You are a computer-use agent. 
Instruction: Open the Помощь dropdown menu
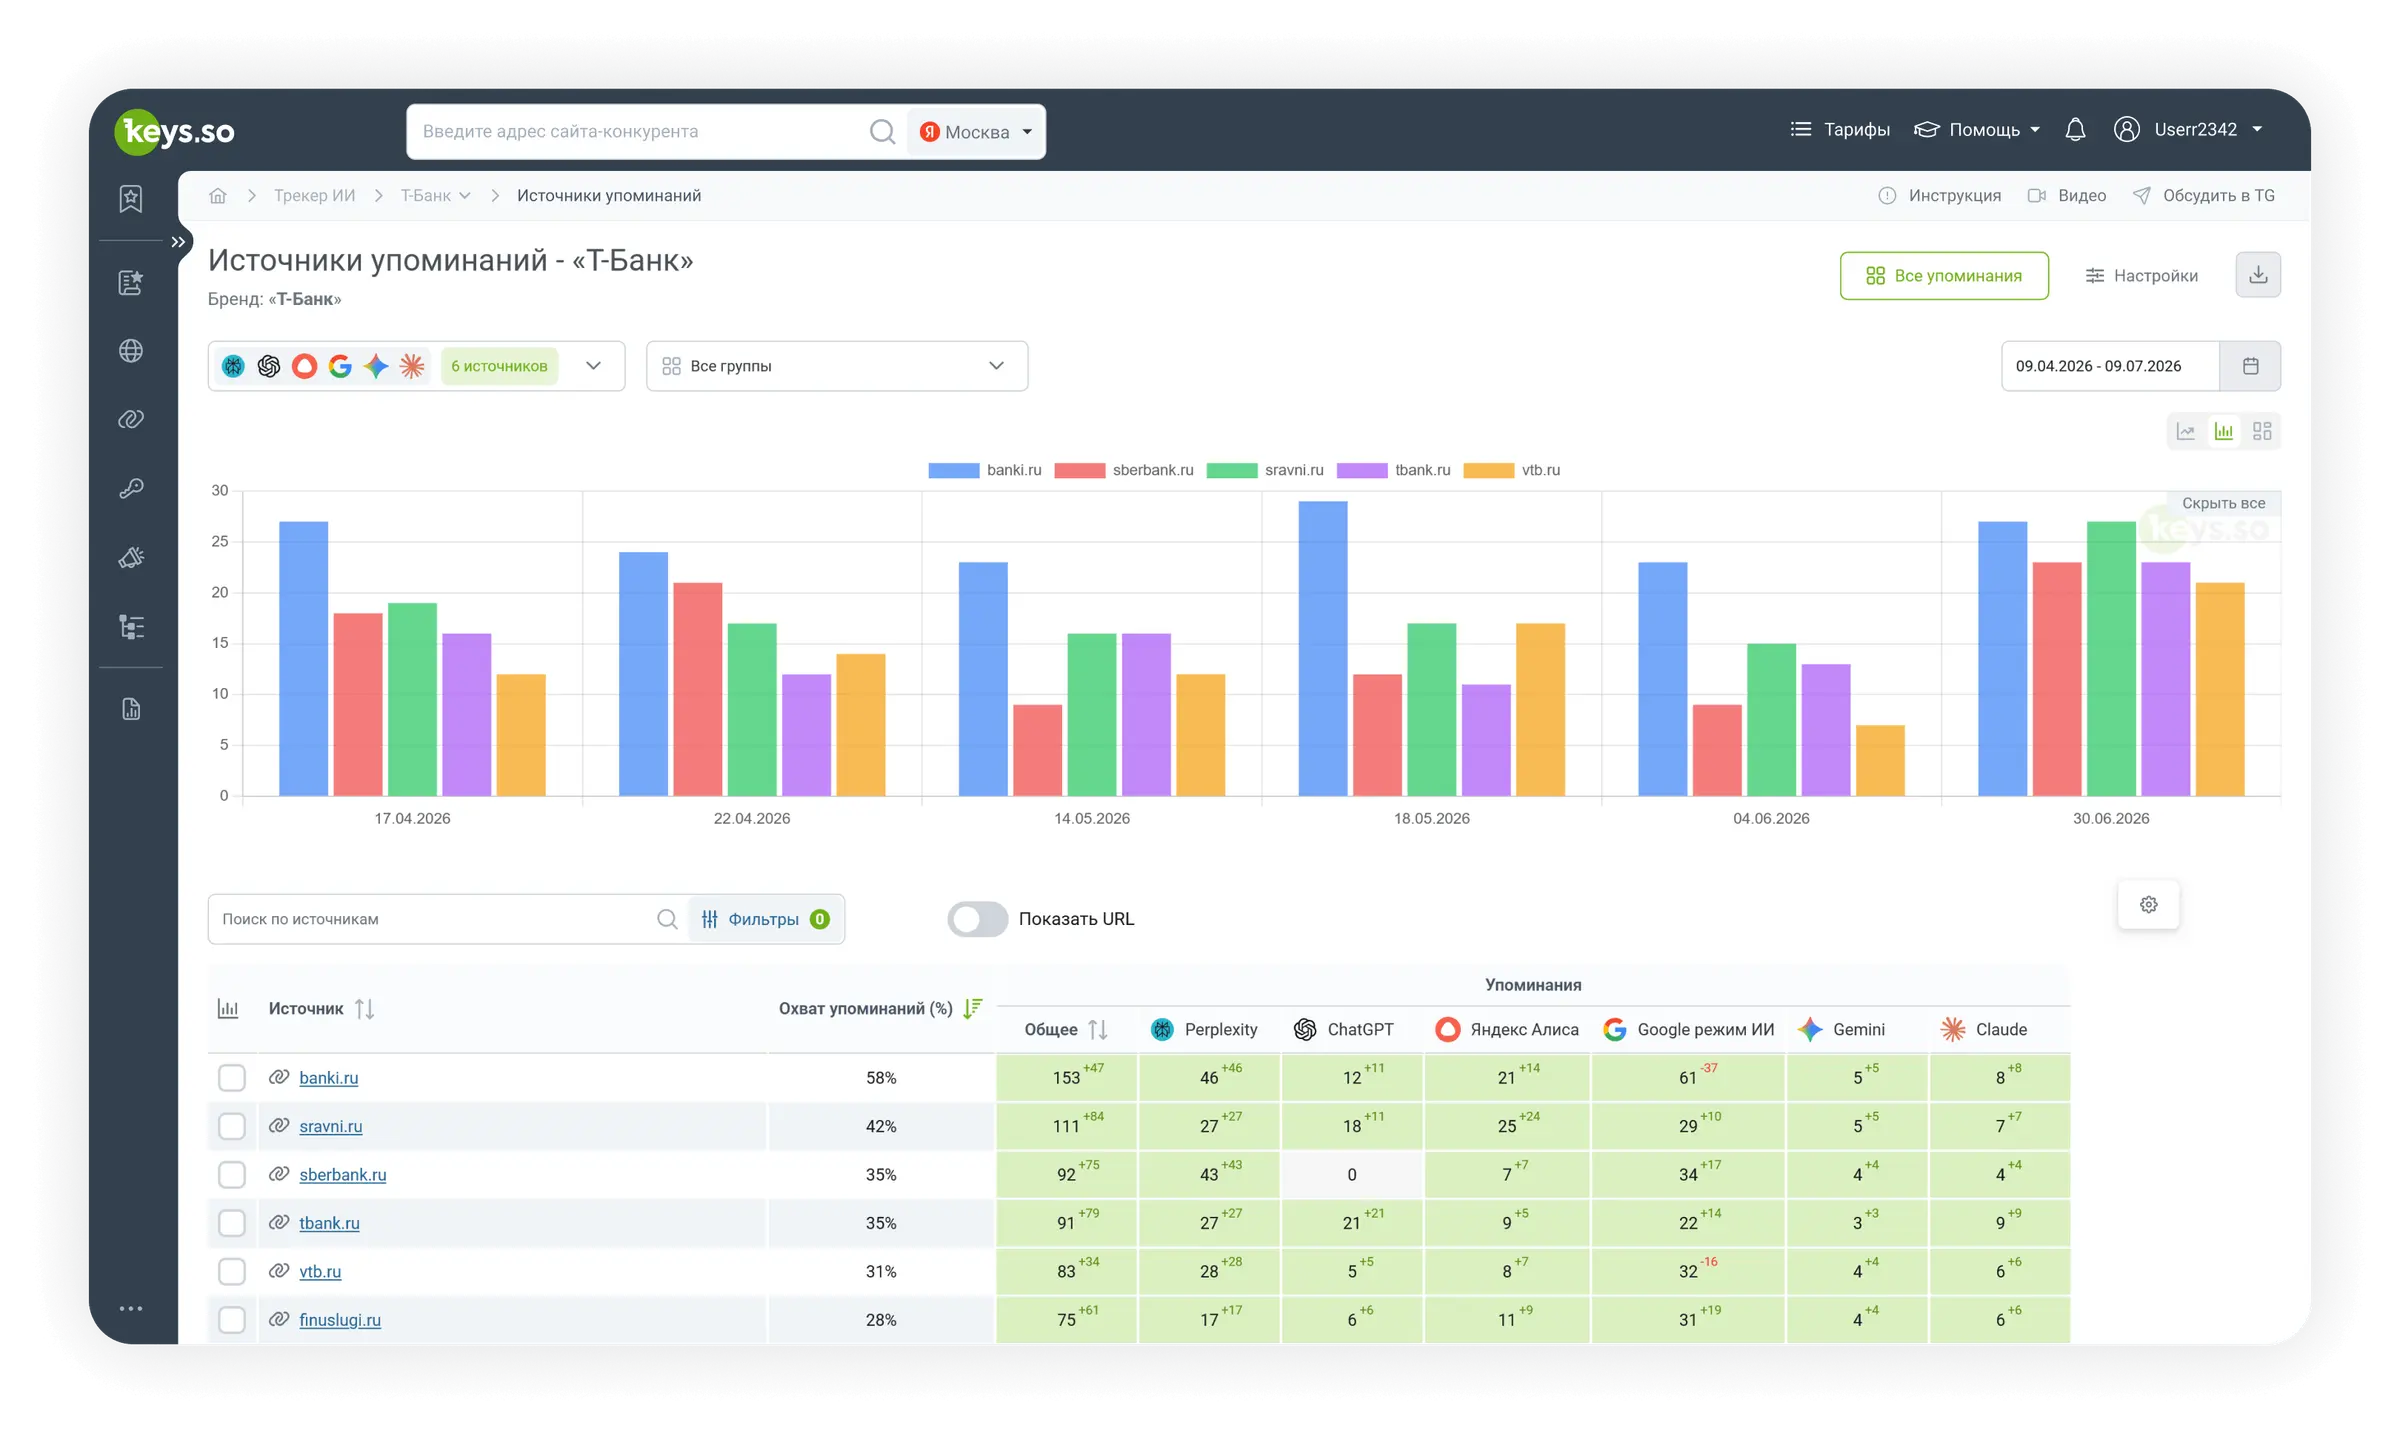[1977, 130]
